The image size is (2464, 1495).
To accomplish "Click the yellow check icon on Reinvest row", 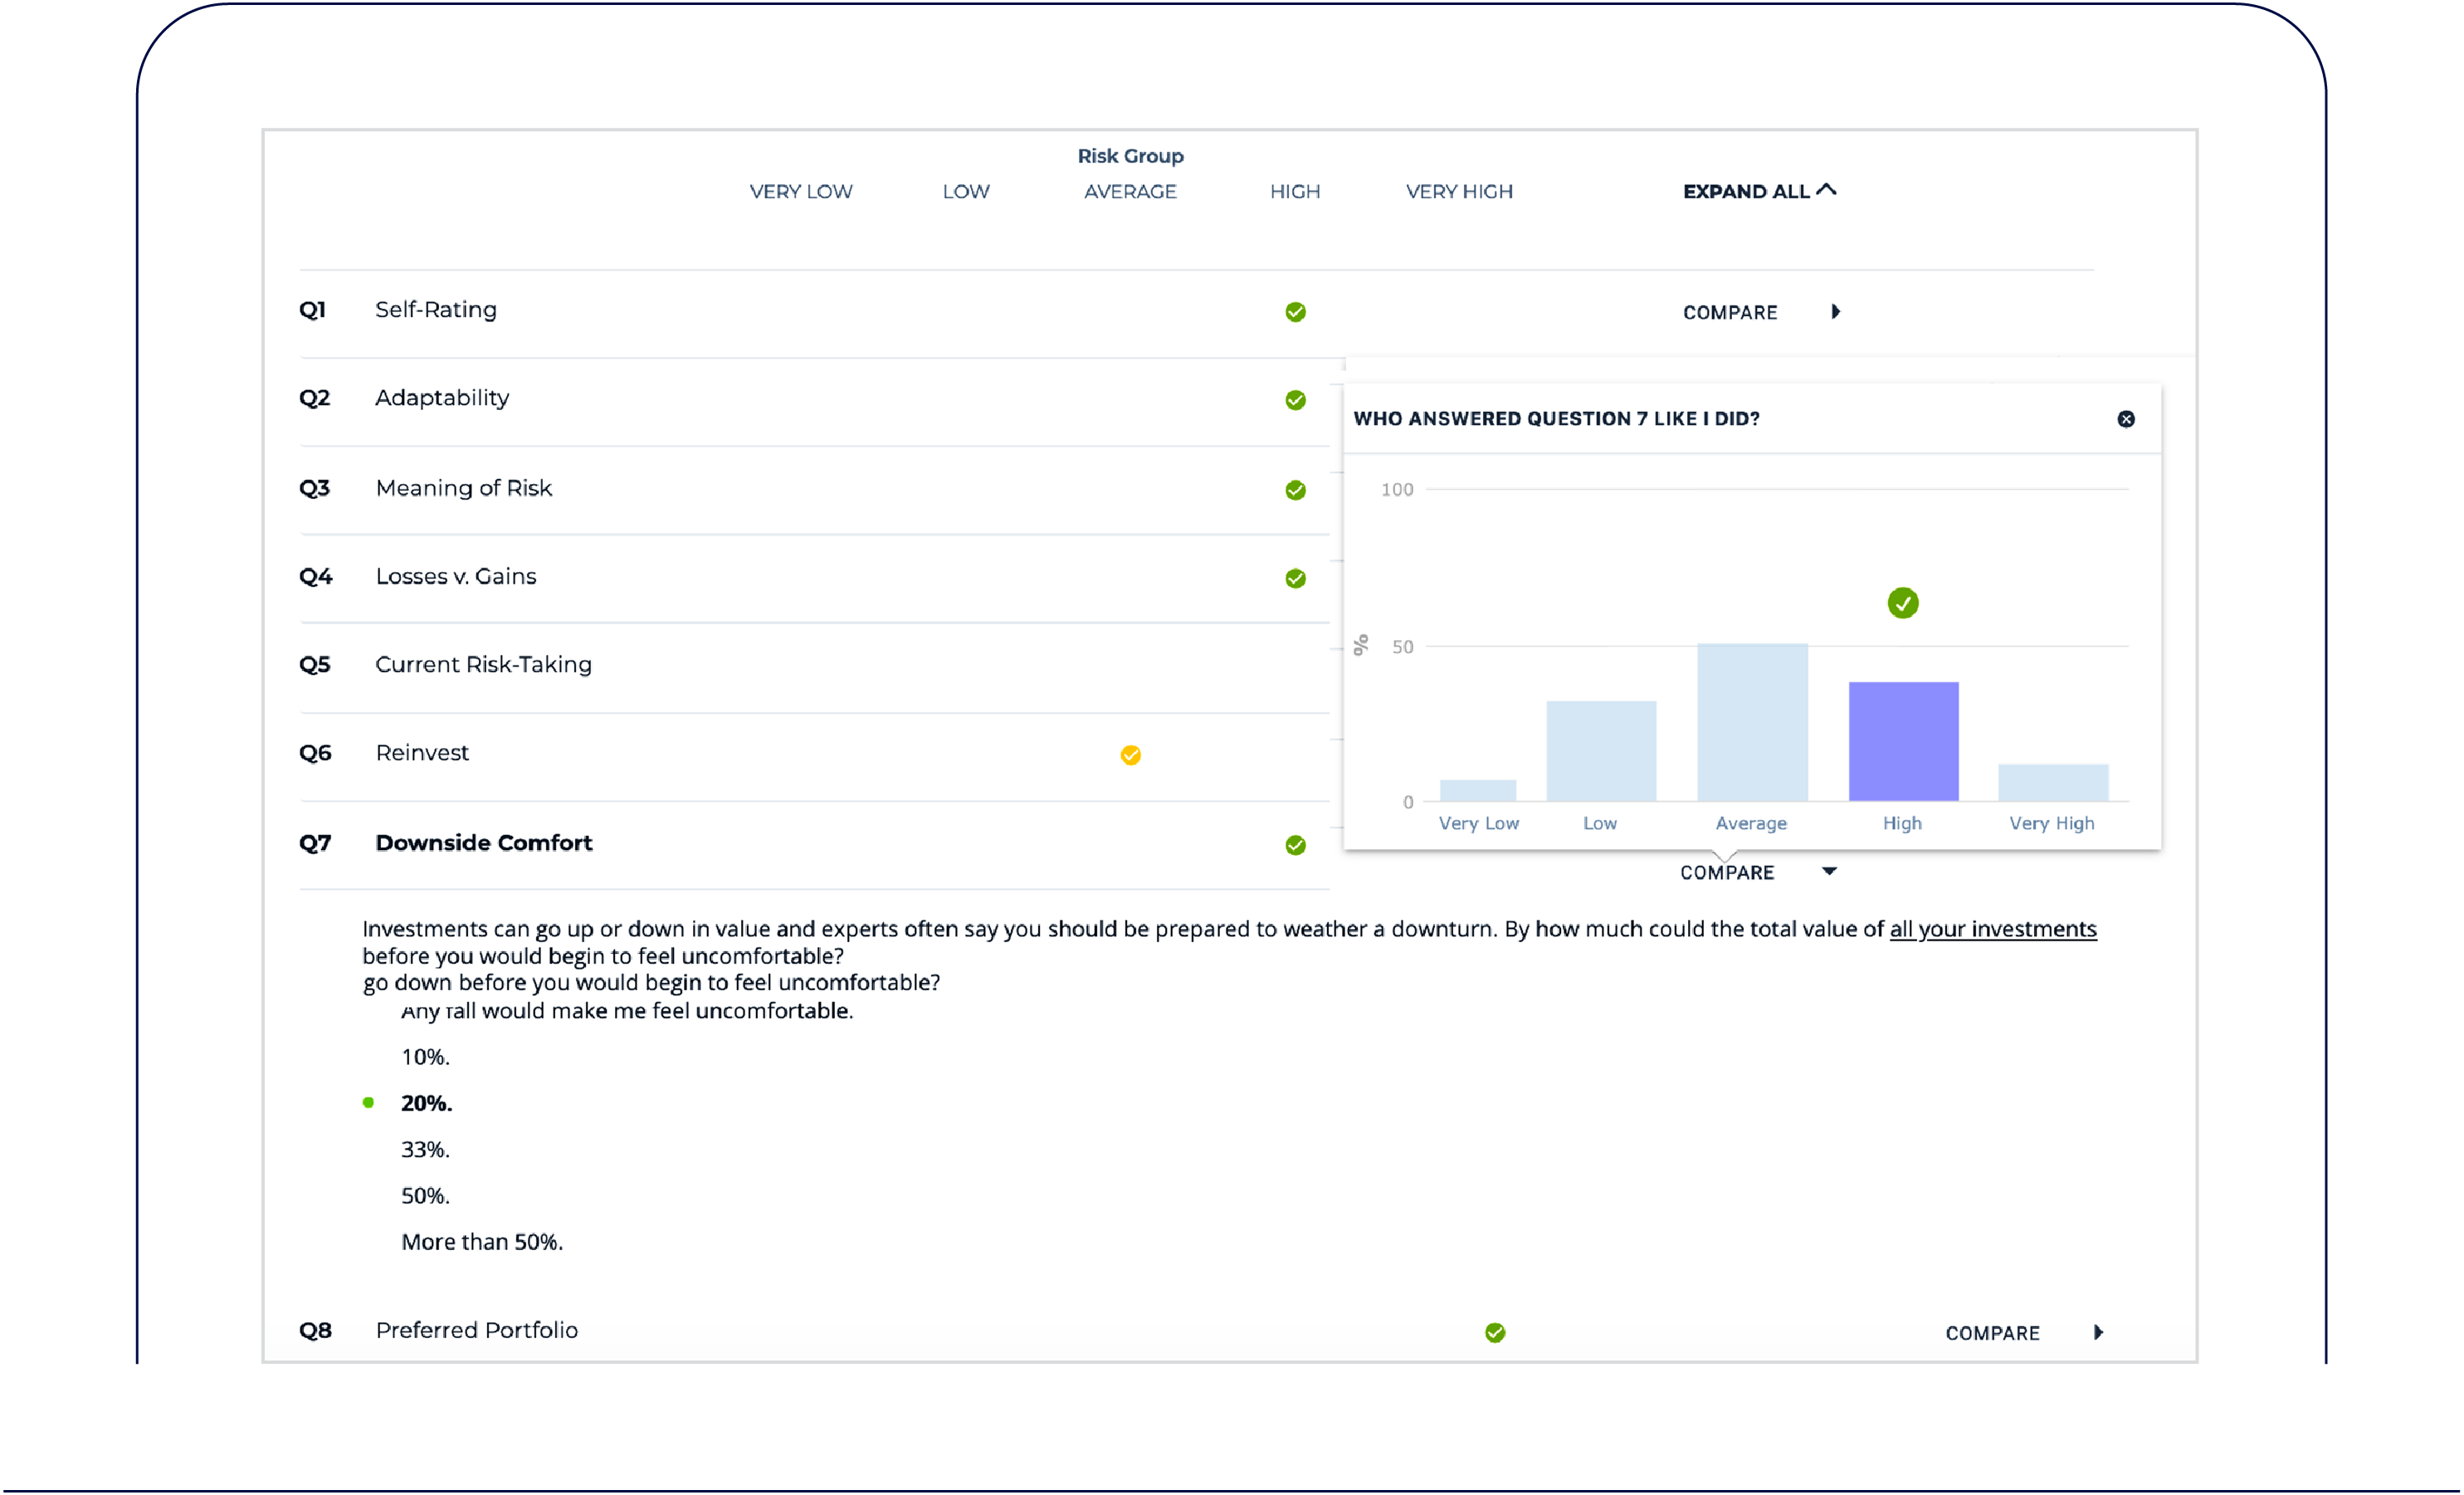I will (1130, 755).
